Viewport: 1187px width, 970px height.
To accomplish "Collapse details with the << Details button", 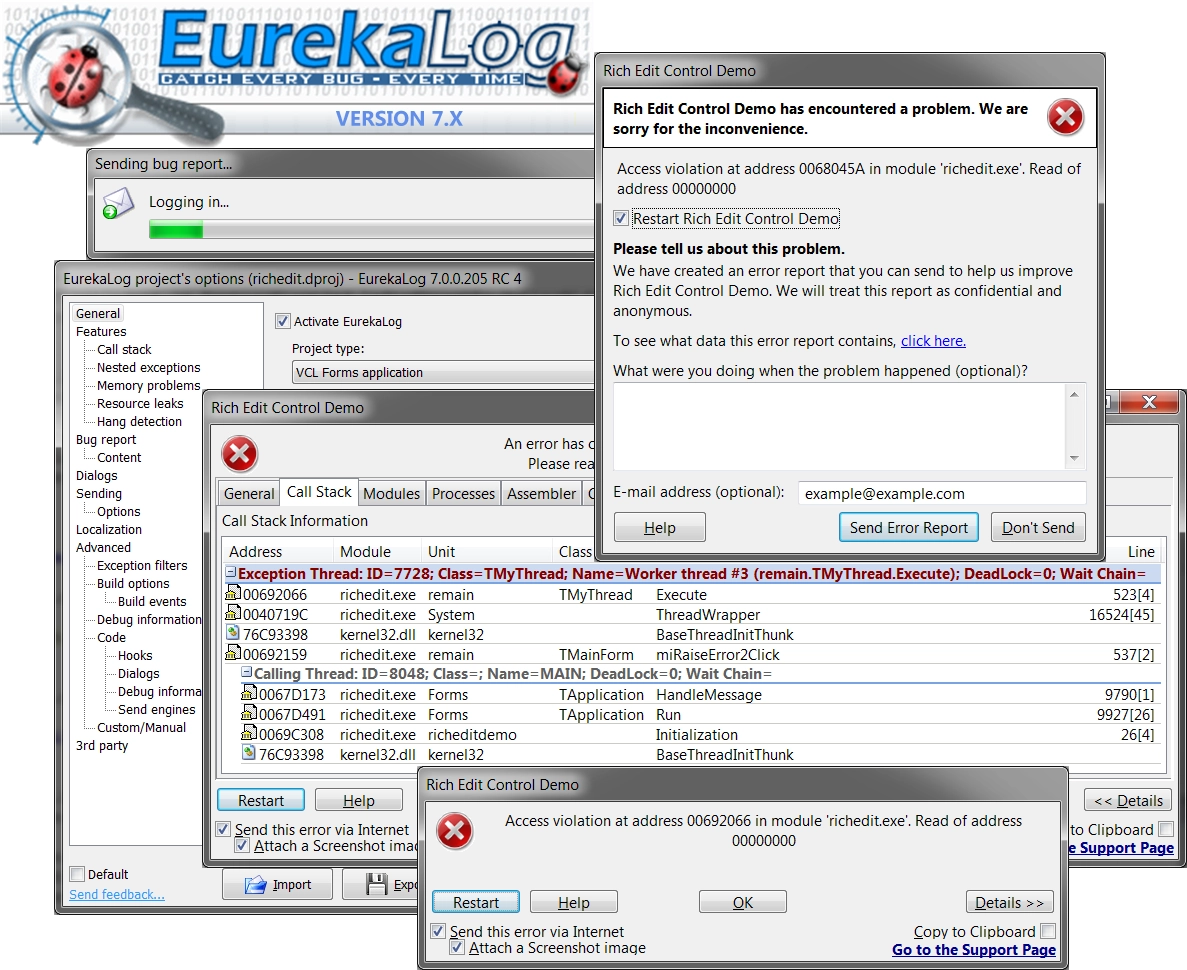I will click(1128, 800).
